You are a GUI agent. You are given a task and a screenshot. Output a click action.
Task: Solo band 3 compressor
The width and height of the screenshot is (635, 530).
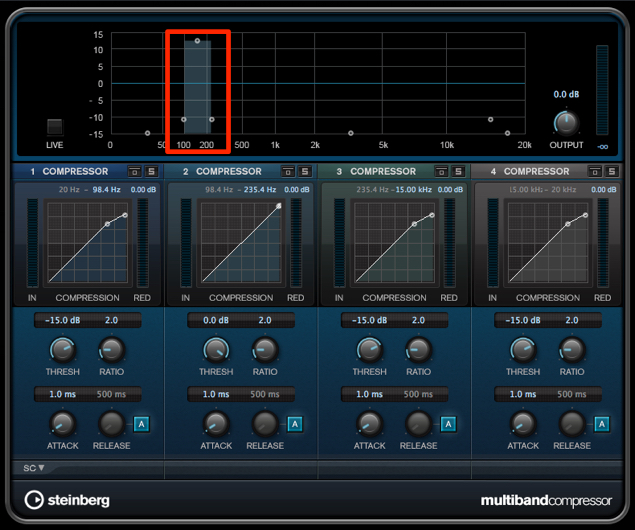pos(458,172)
